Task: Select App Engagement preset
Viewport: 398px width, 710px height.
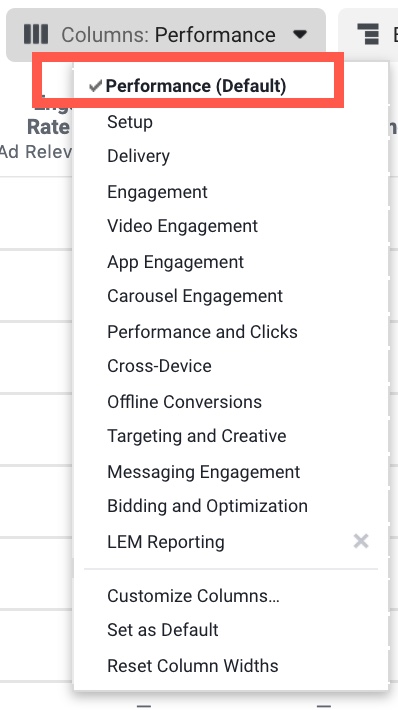Action: (x=175, y=262)
